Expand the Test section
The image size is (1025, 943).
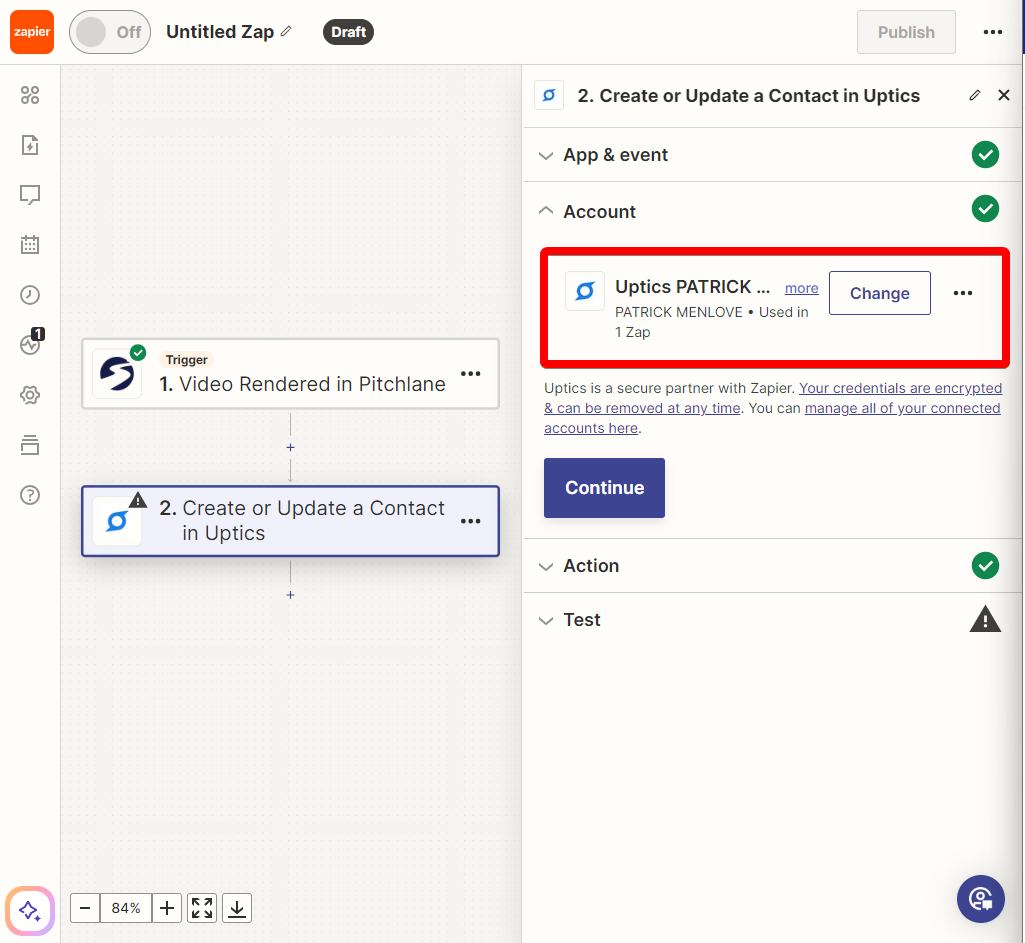click(773, 620)
